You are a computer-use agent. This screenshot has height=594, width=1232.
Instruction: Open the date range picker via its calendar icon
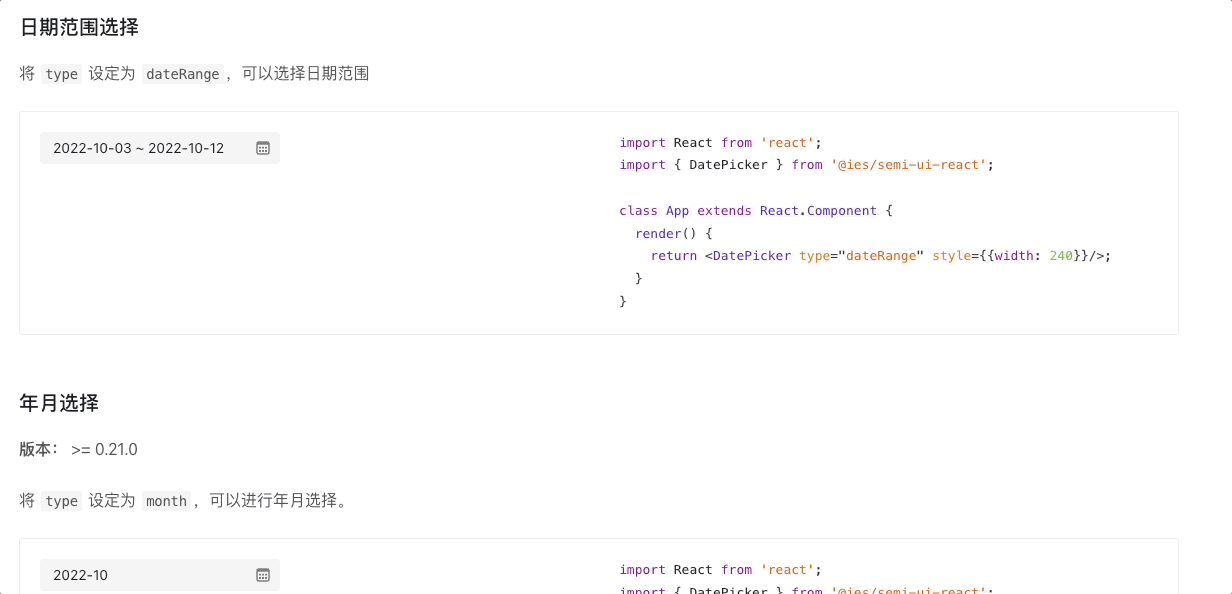coord(262,147)
